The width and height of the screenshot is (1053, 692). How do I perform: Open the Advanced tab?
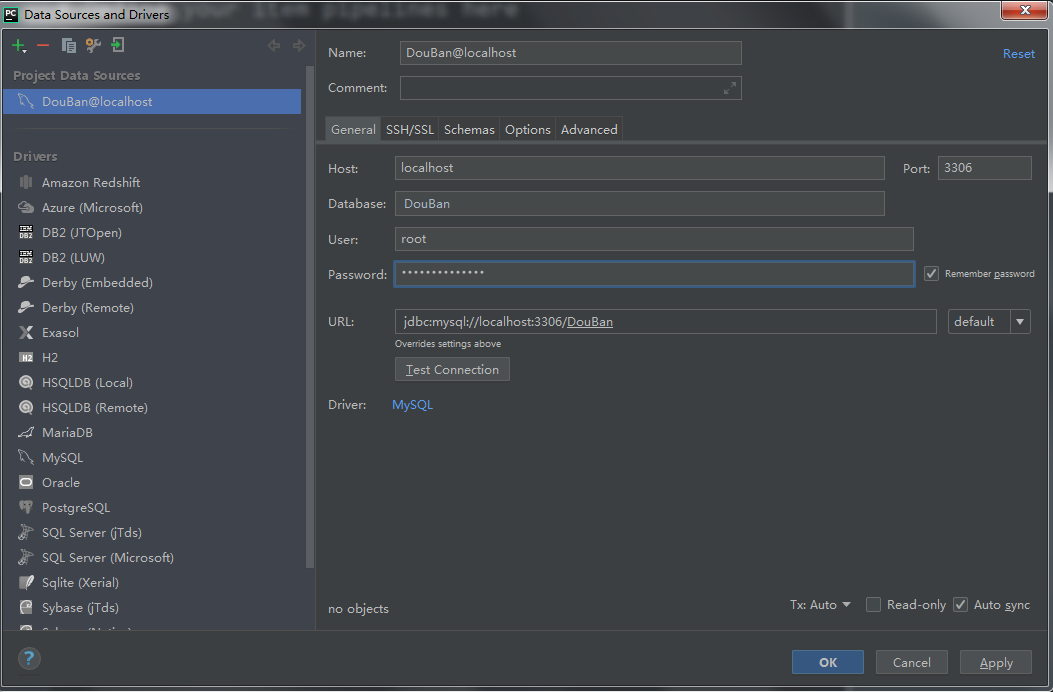[589, 130]
